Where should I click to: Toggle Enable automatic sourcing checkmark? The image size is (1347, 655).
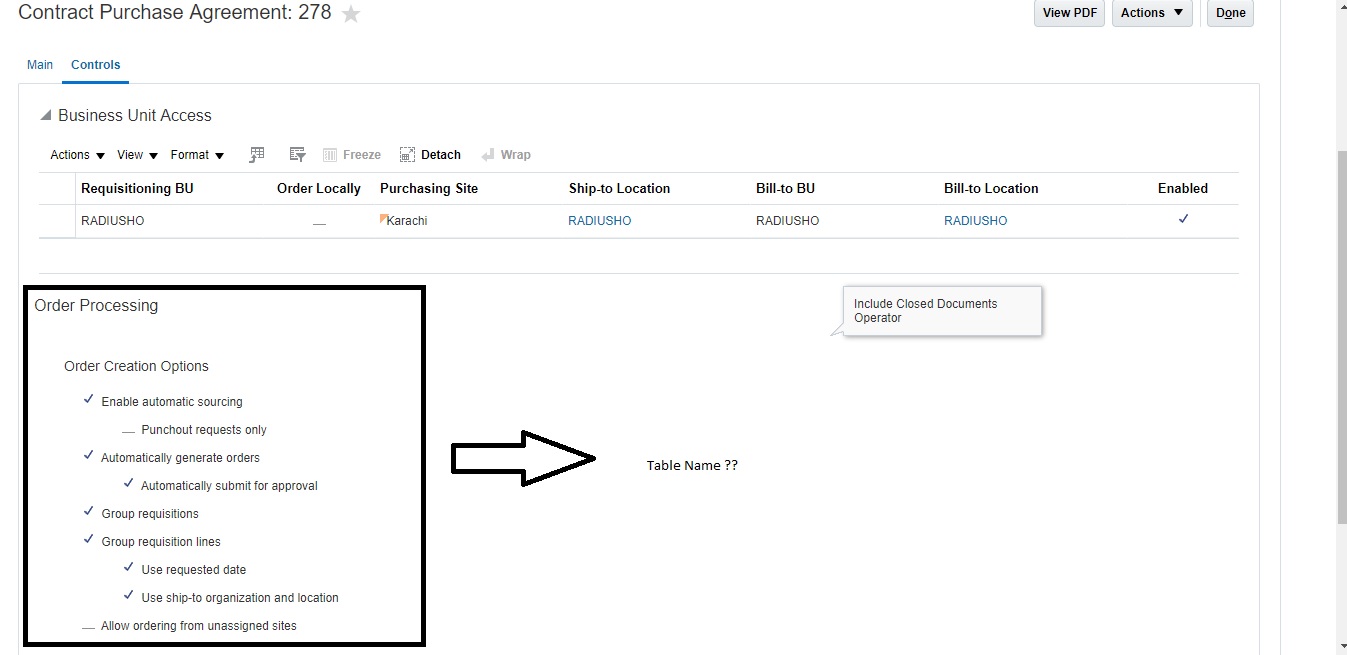pos(89,400)
